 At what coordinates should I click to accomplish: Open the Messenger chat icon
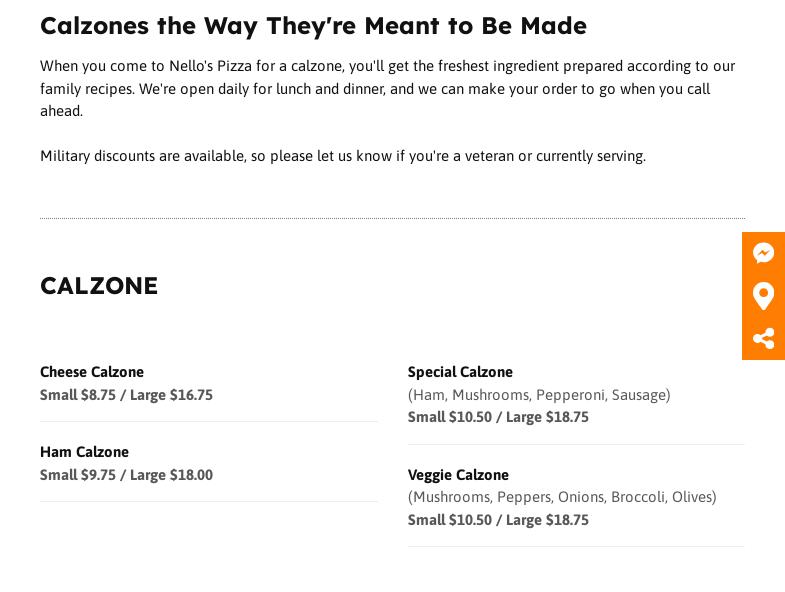[x=763, y=253]
